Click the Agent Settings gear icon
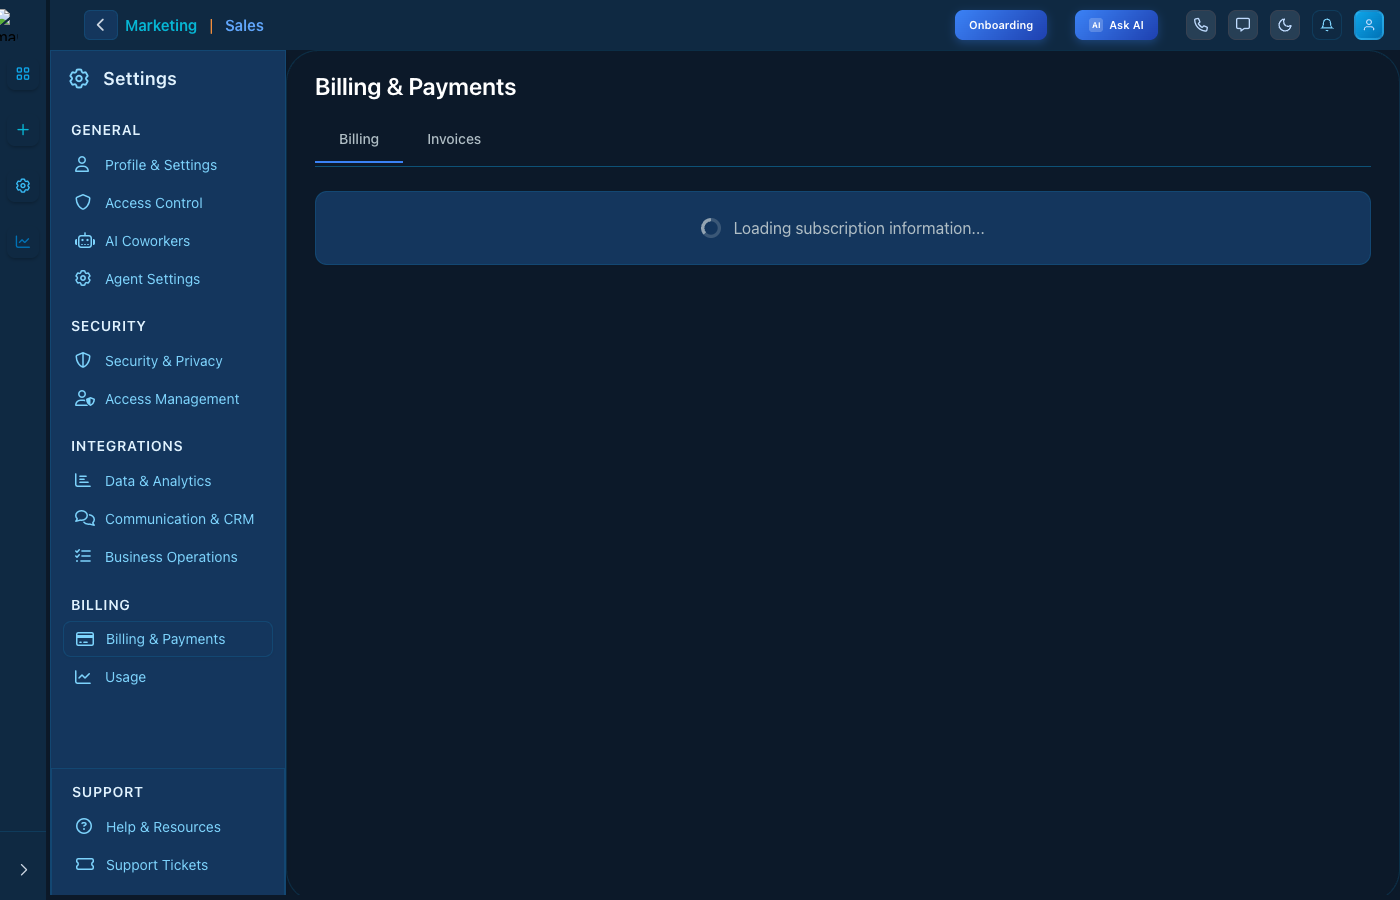This screenshot has width=1400, height=900. [83, 278]
